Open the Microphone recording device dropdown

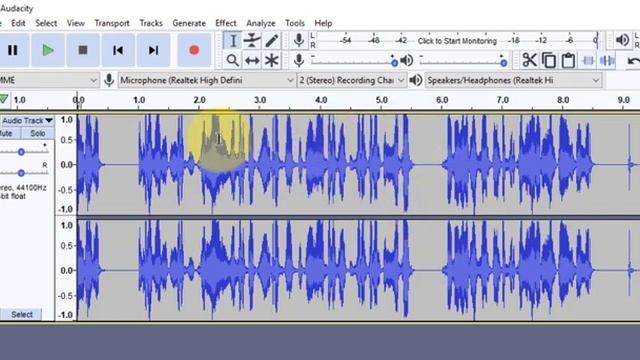(x=207, y=80)
